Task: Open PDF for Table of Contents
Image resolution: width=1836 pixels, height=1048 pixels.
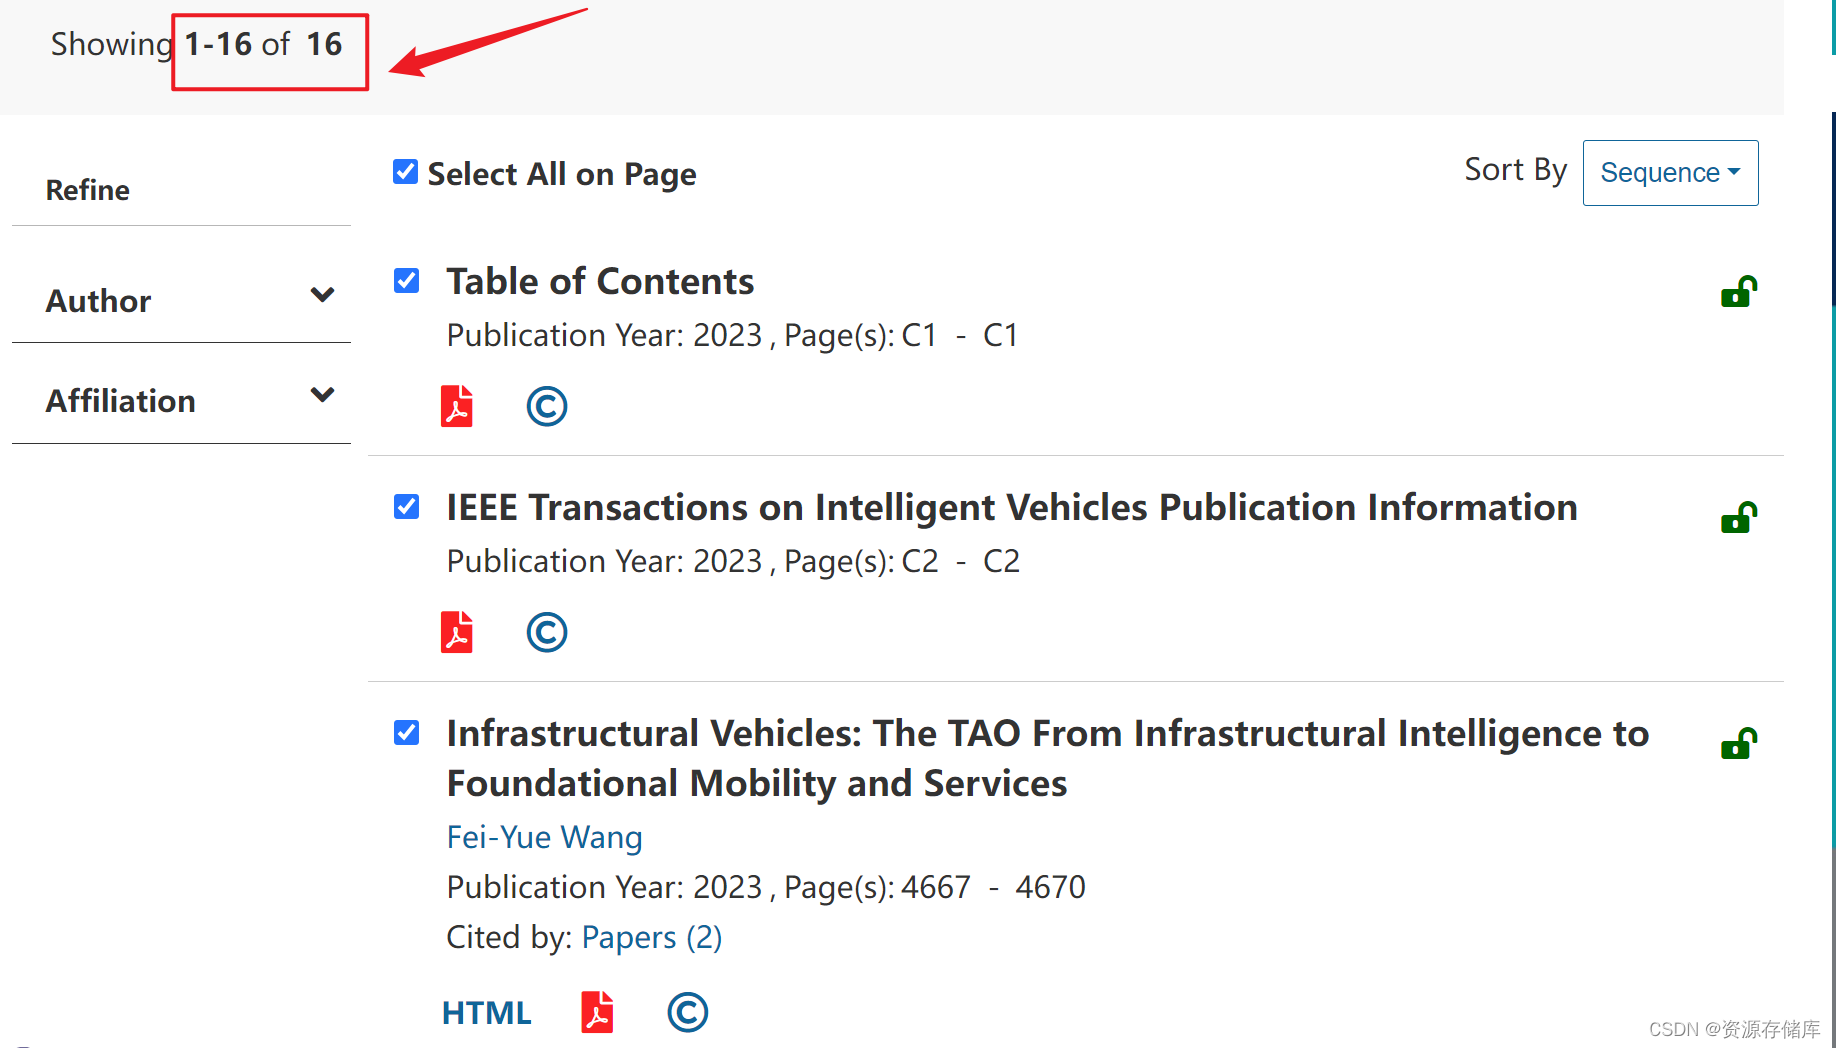Action: click(x=457, y=406)
